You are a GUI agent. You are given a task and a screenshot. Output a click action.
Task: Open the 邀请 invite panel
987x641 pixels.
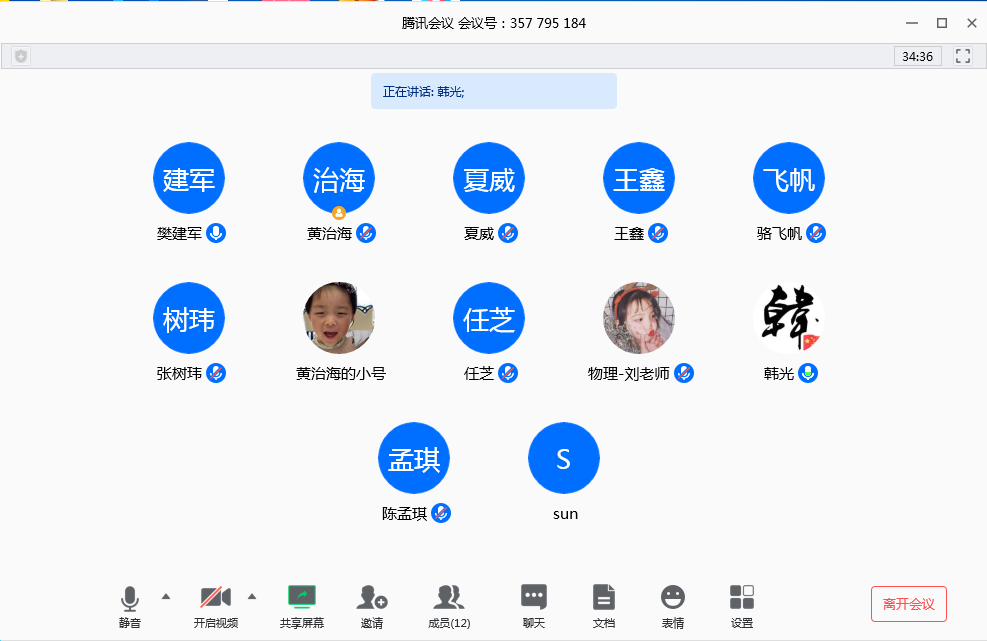click(372, 606)
